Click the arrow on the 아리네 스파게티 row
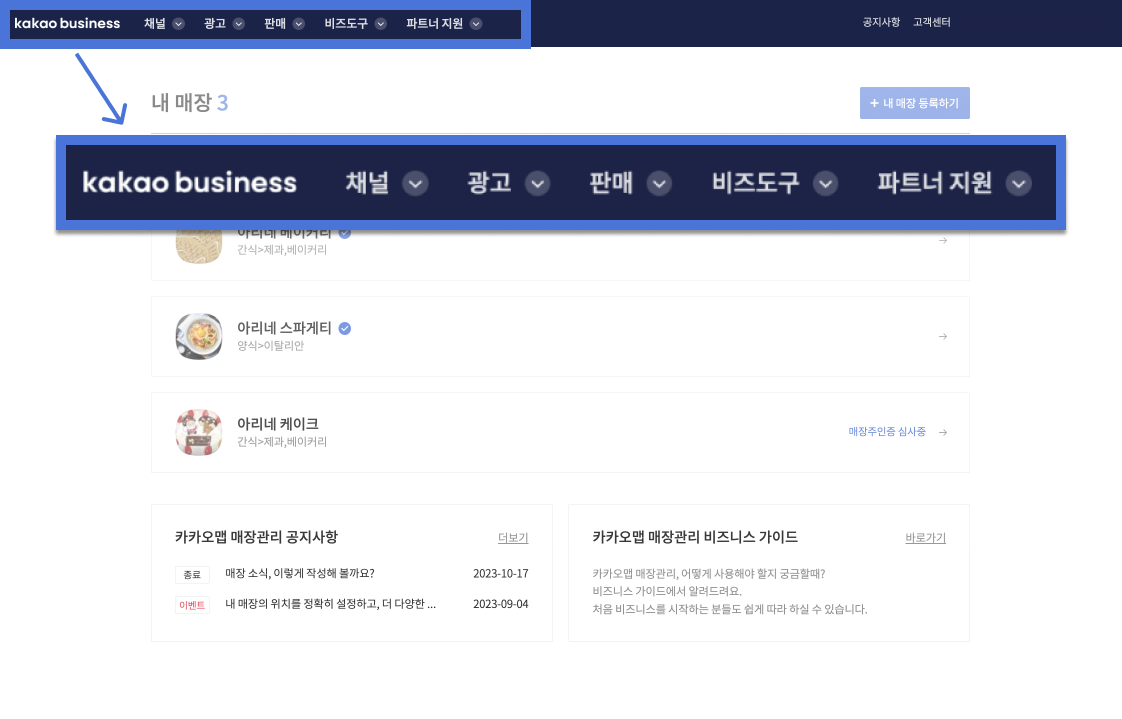 coord(943,336)
